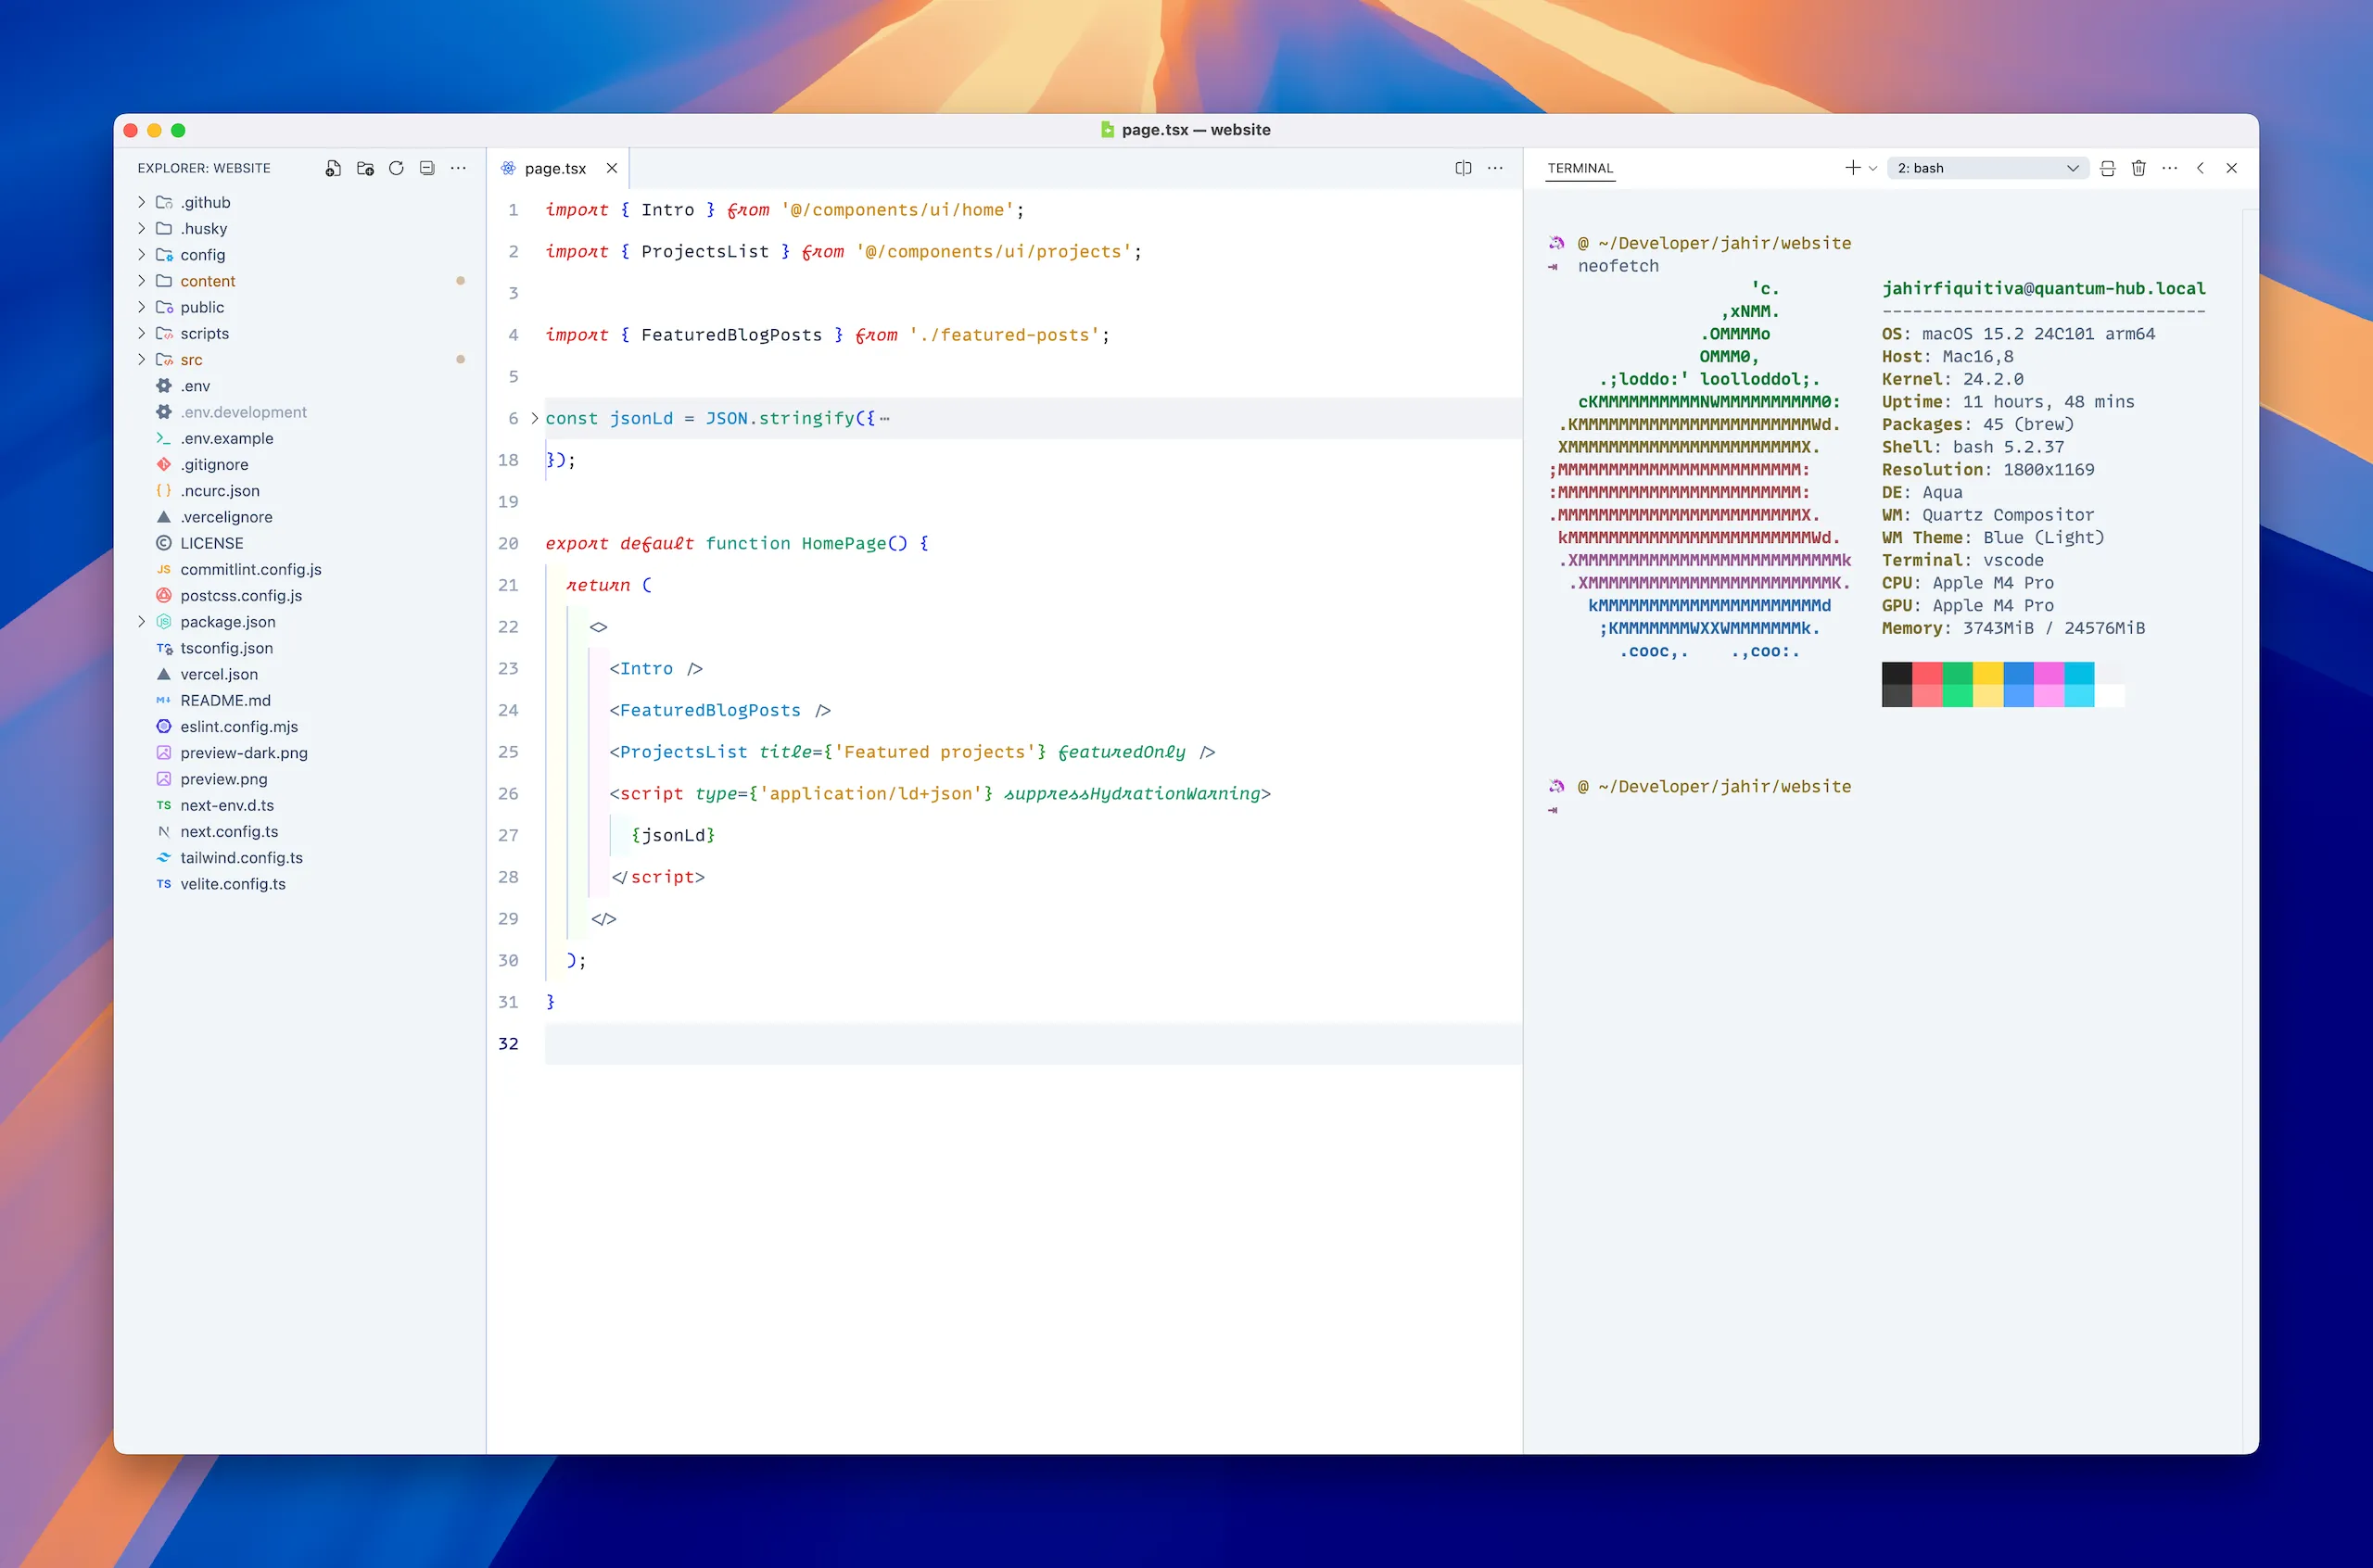Expand the .husky folder
2373x1568 pixels.
click(x=141, y=228)
